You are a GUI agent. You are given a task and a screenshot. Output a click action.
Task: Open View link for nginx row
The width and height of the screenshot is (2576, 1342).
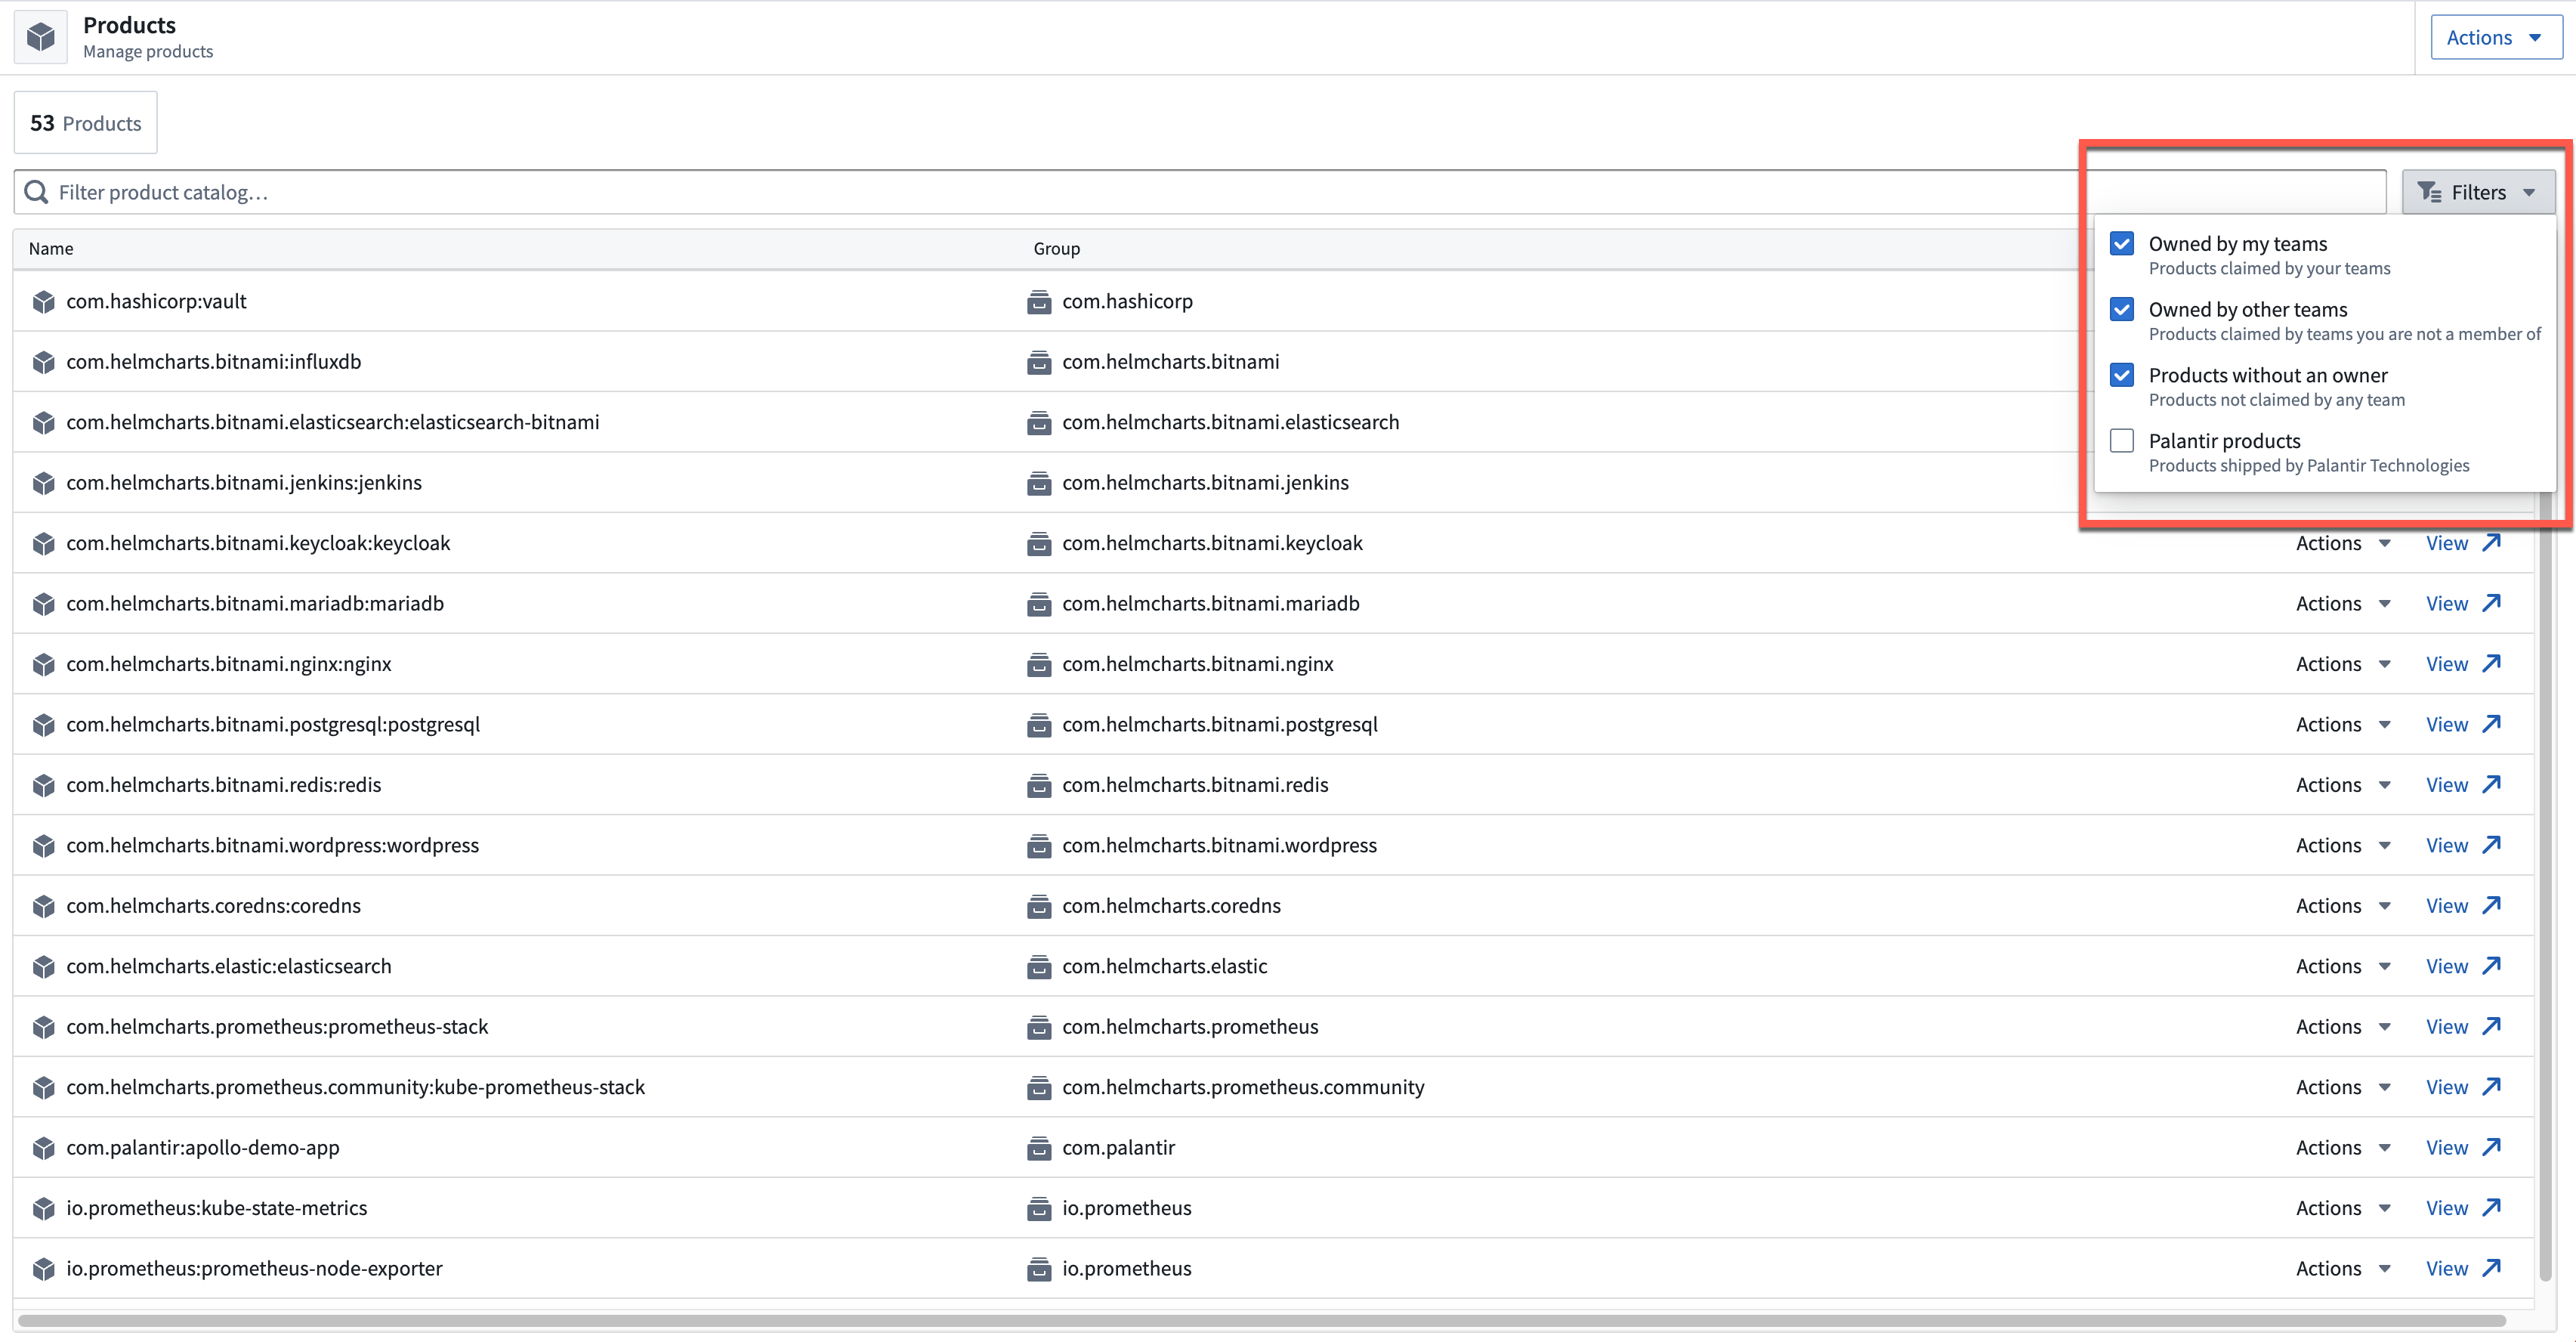2463,664
